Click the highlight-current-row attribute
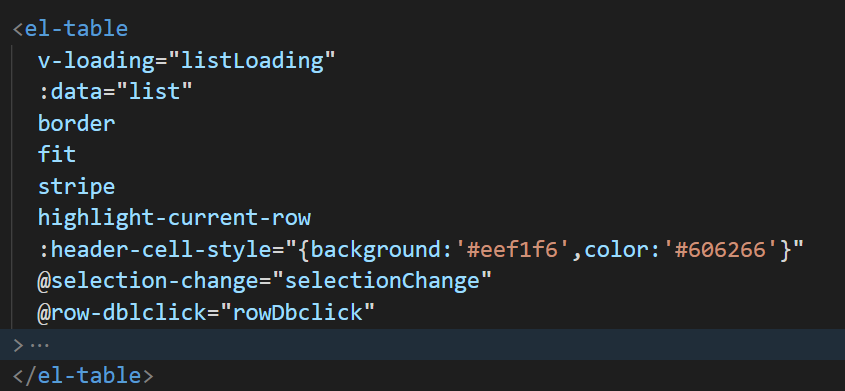Screen dimensions: 845x391 tap(174, 218)
